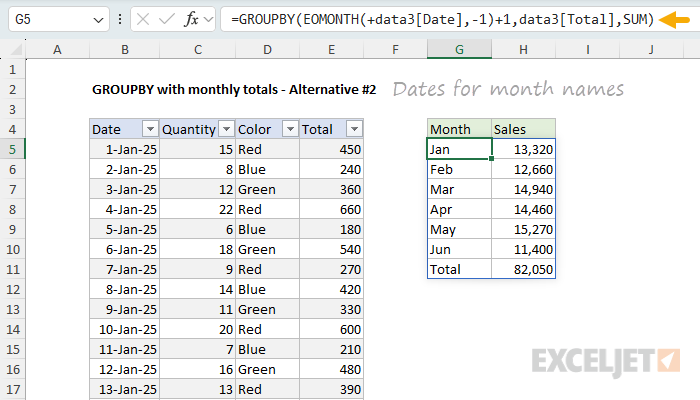
Task: Select the 1-Jan-25 date cell
Action: (x=125, y=149)
